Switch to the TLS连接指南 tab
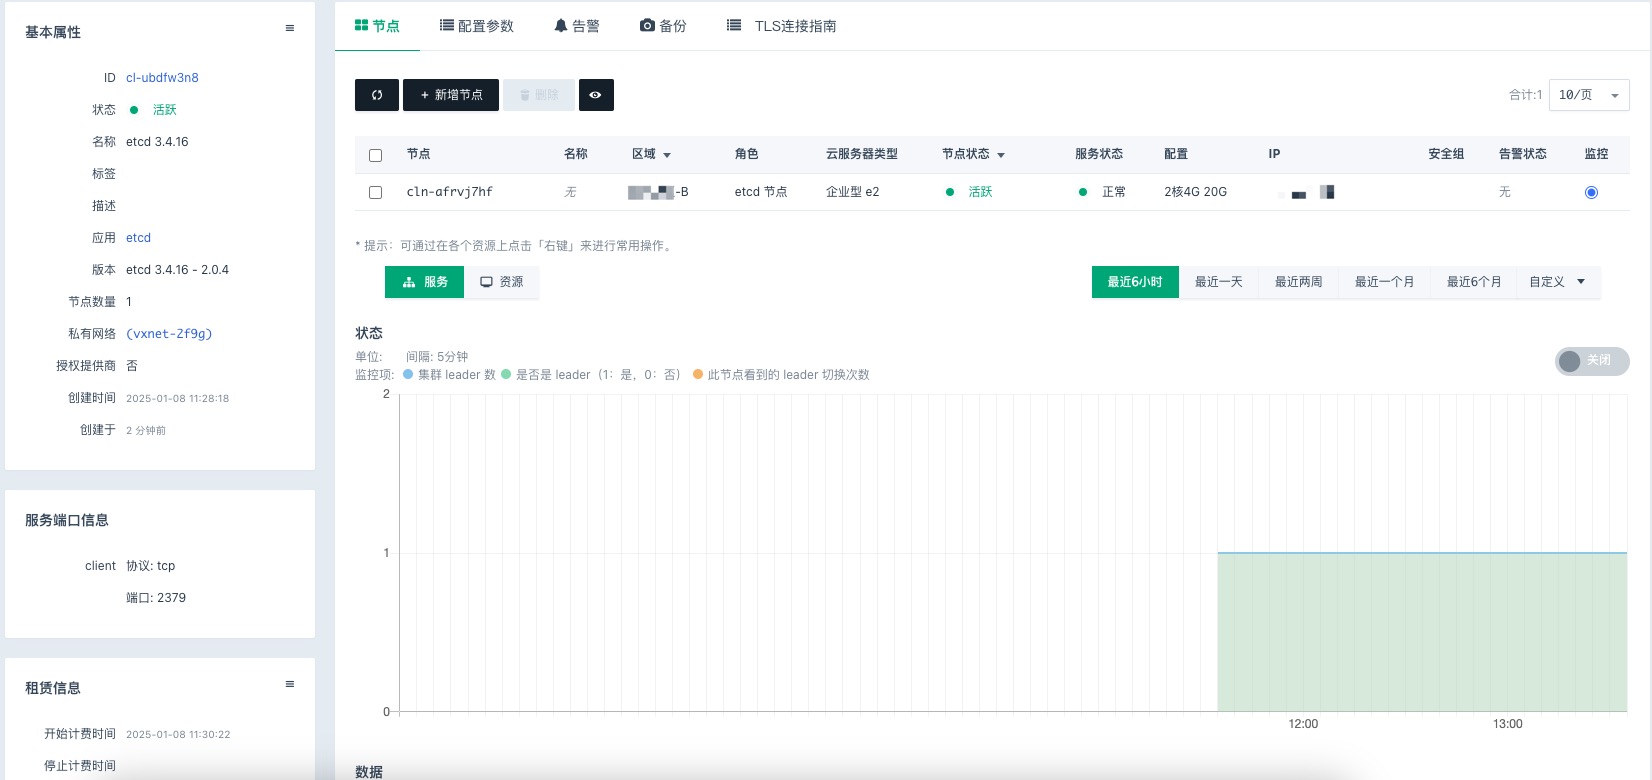1652x780 pixels. pos(782,26)
